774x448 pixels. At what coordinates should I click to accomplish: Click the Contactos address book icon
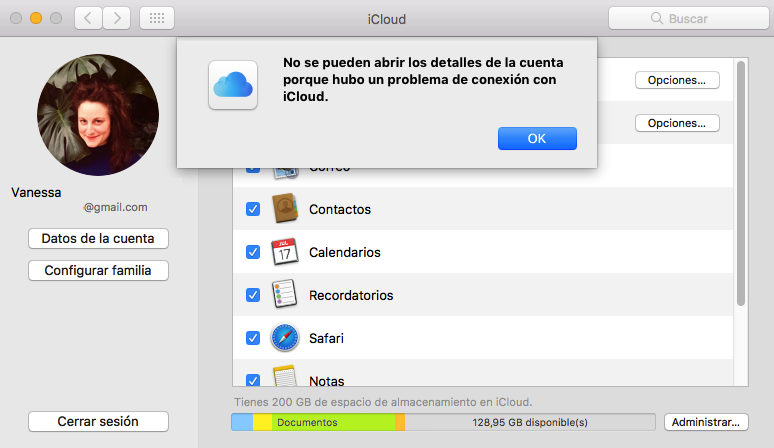coord(285,209)
